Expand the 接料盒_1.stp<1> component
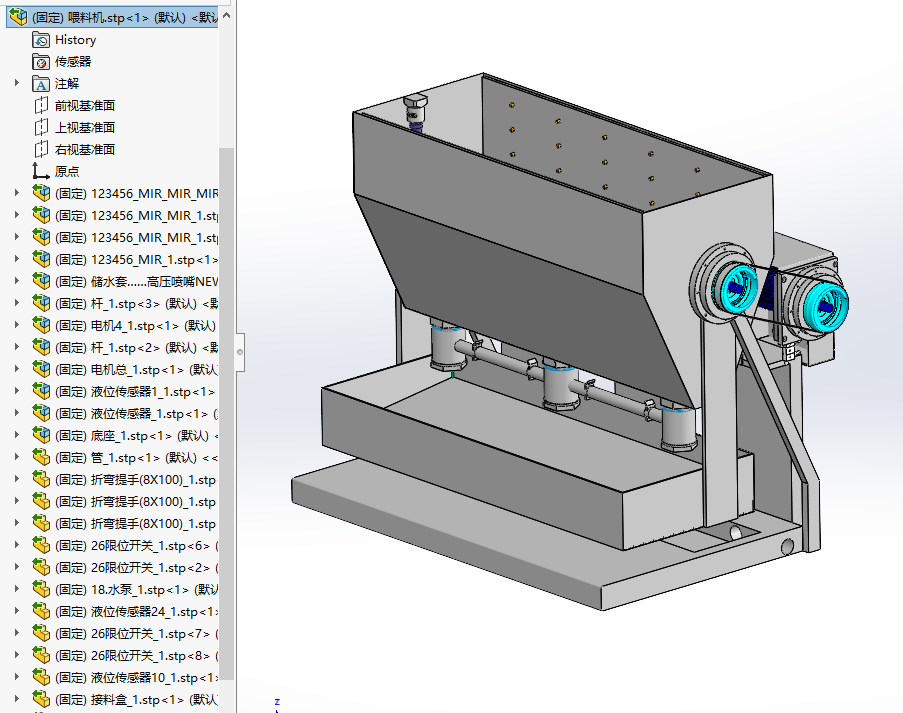The height and width of the screenshot is (713, 903). (x=17, y=699)
